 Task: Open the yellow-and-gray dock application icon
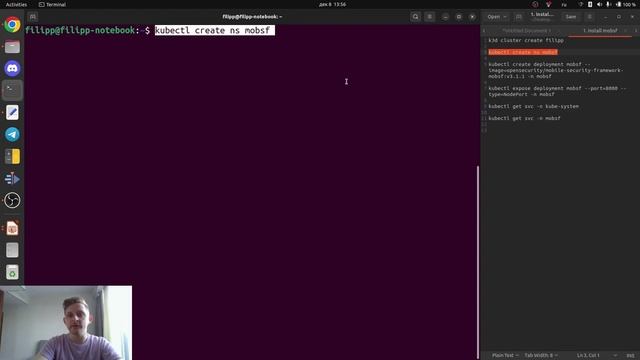click(12, 156)
